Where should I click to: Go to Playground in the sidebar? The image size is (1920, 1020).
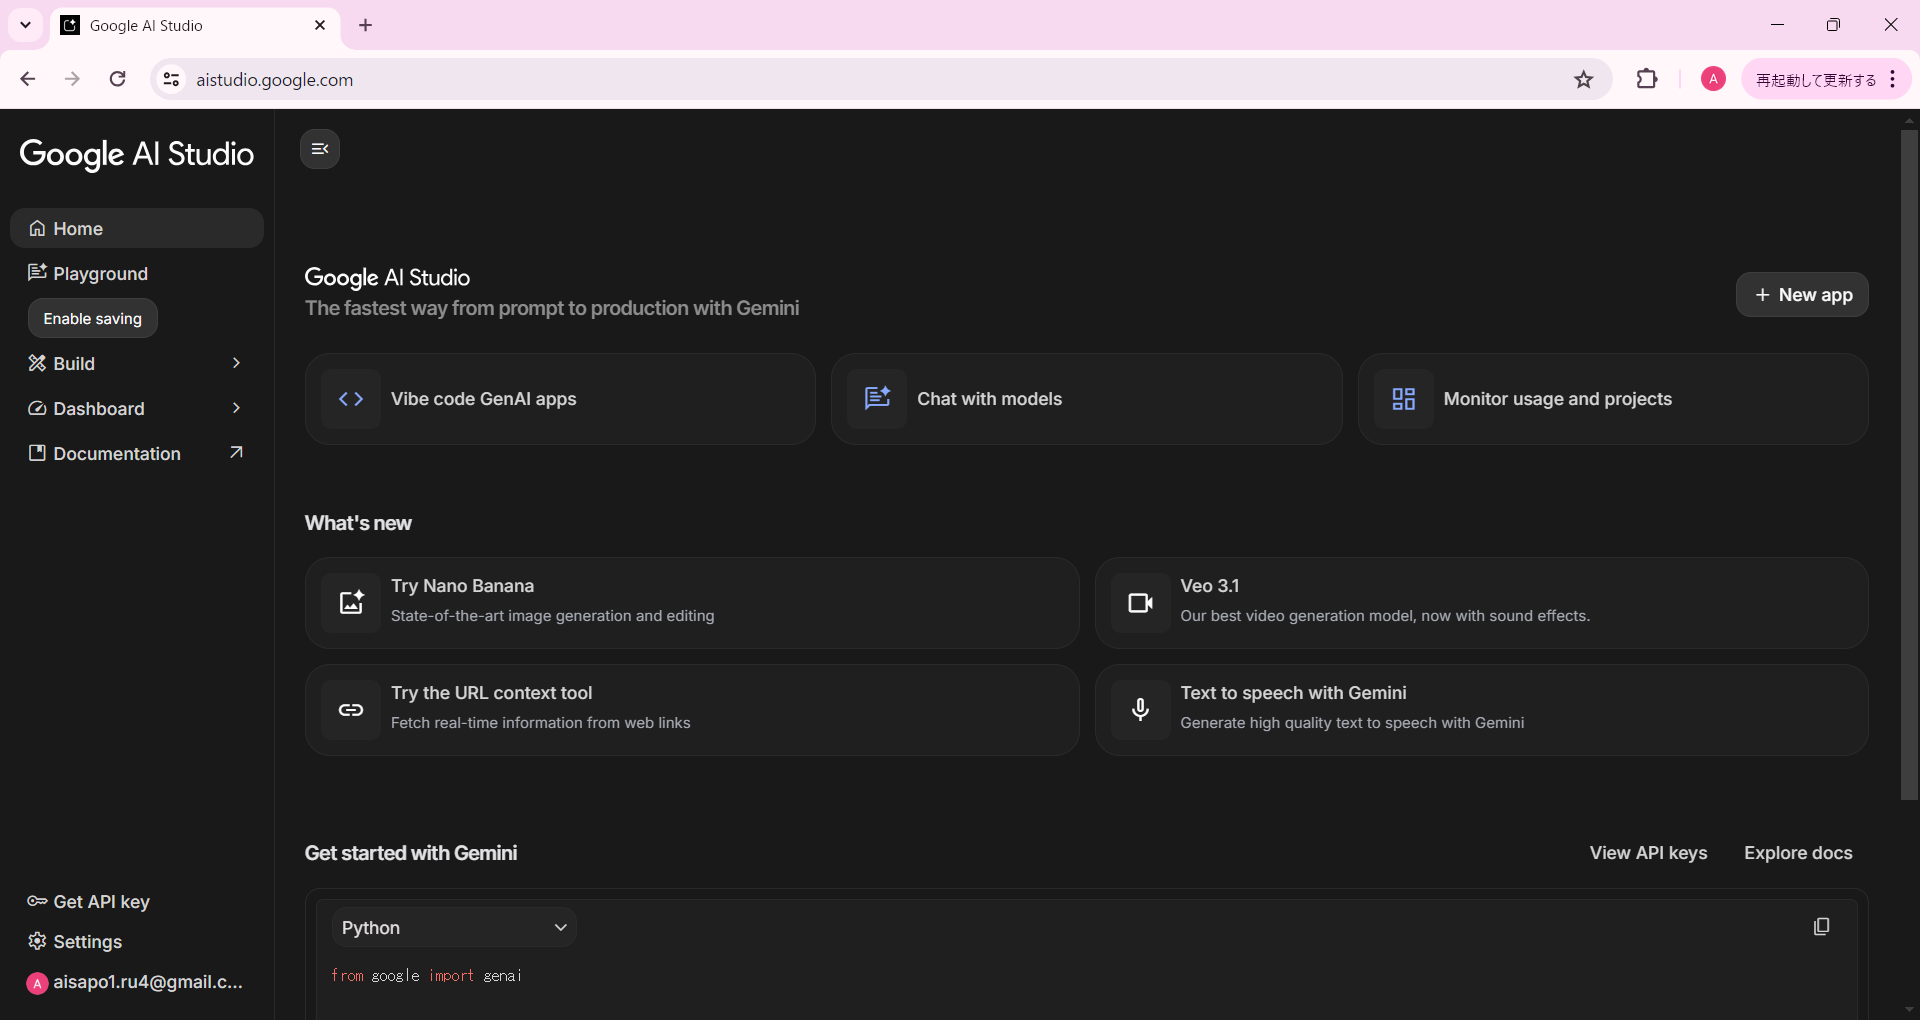pos(100,274)
